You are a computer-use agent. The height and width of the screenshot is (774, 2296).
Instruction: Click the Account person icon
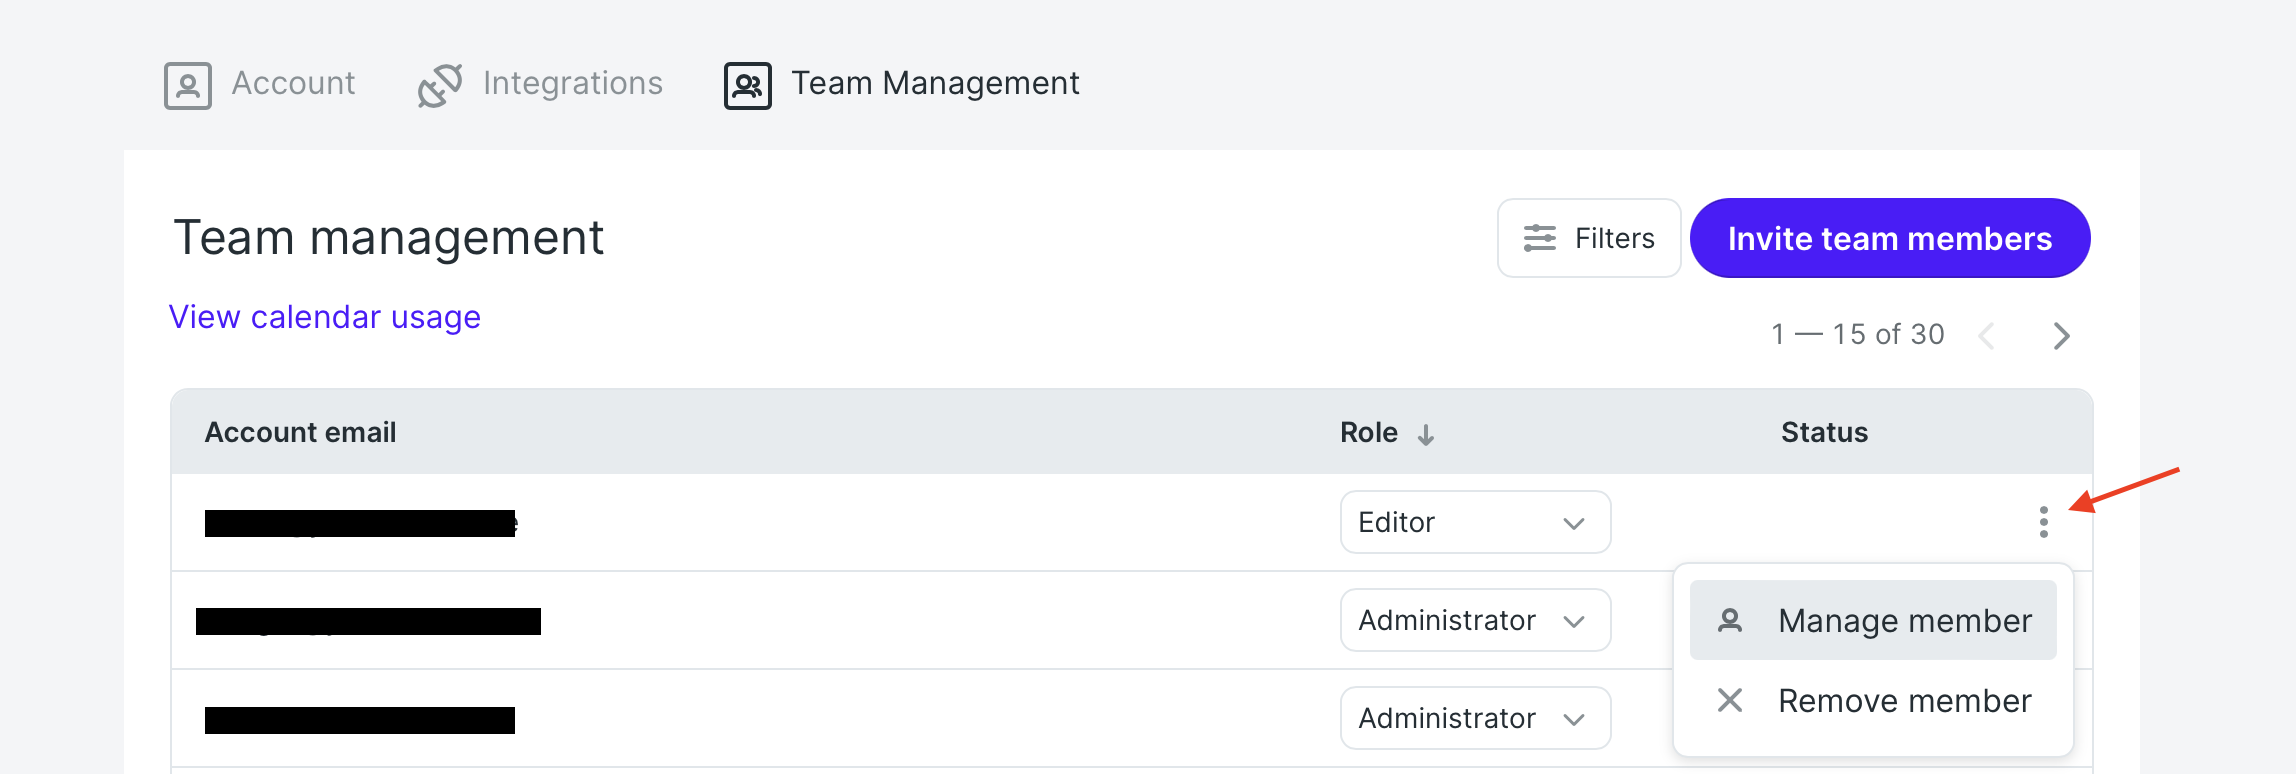[188, 85]
